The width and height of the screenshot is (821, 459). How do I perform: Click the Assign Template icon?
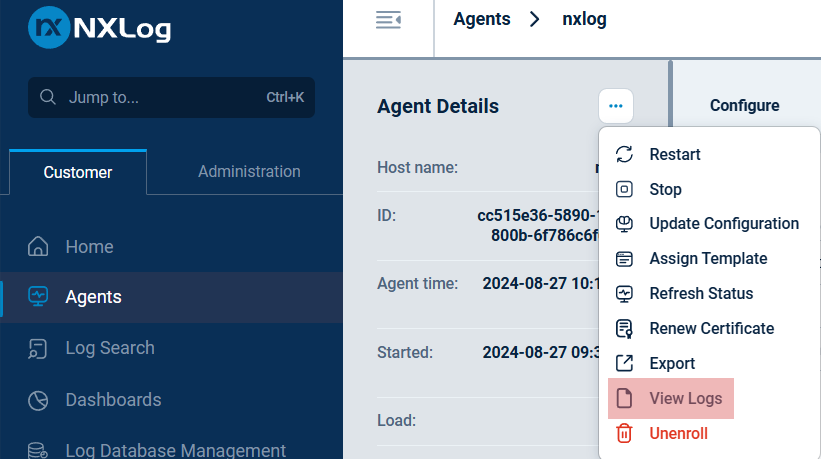pos(624,259)
